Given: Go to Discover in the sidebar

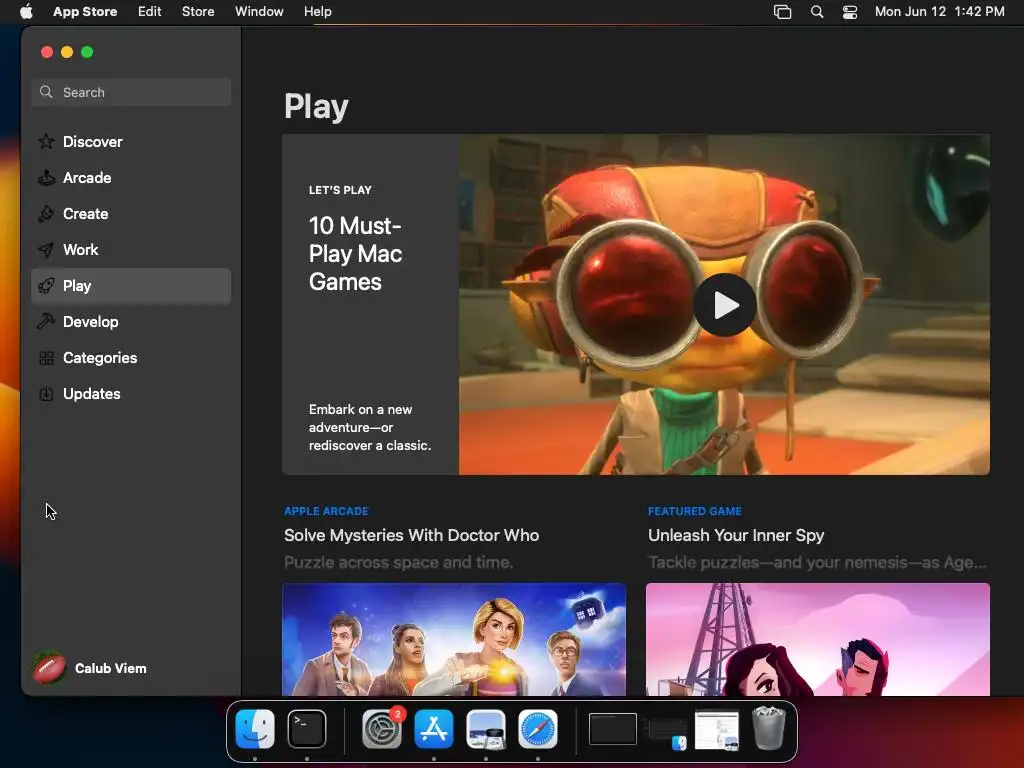Looking at the screenshot, I should [x=131, y=142].
